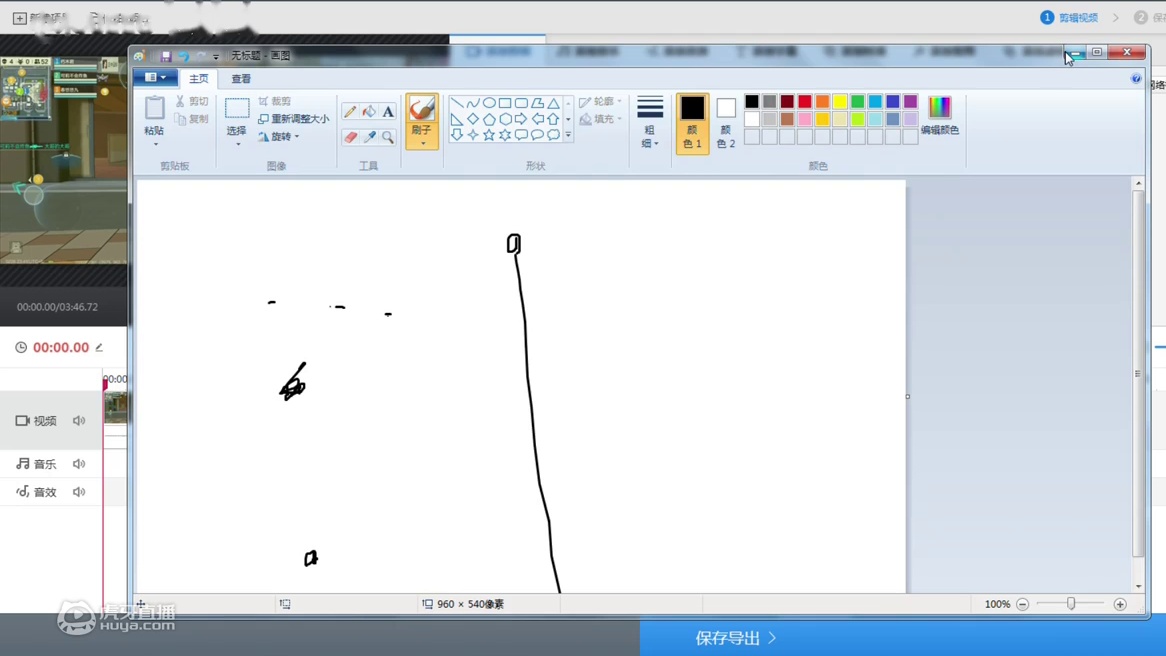This screenshot has height=656, width=1166.
Task: Choose the triangle shape
Action: click(x=553, y=103)
